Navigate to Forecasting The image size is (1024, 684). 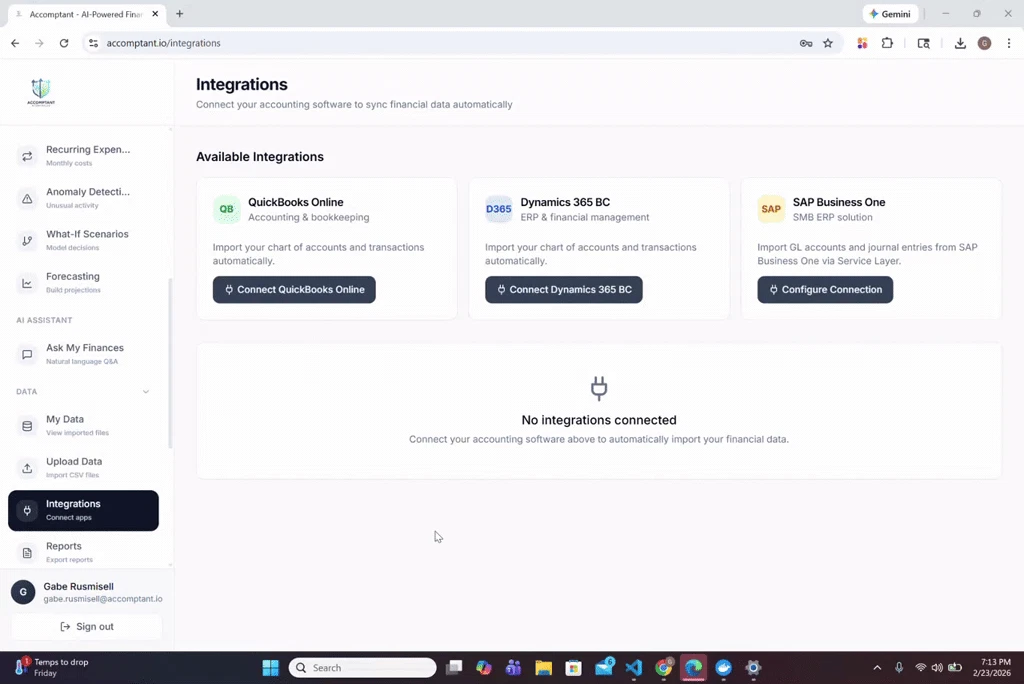(x=83, y=284)
